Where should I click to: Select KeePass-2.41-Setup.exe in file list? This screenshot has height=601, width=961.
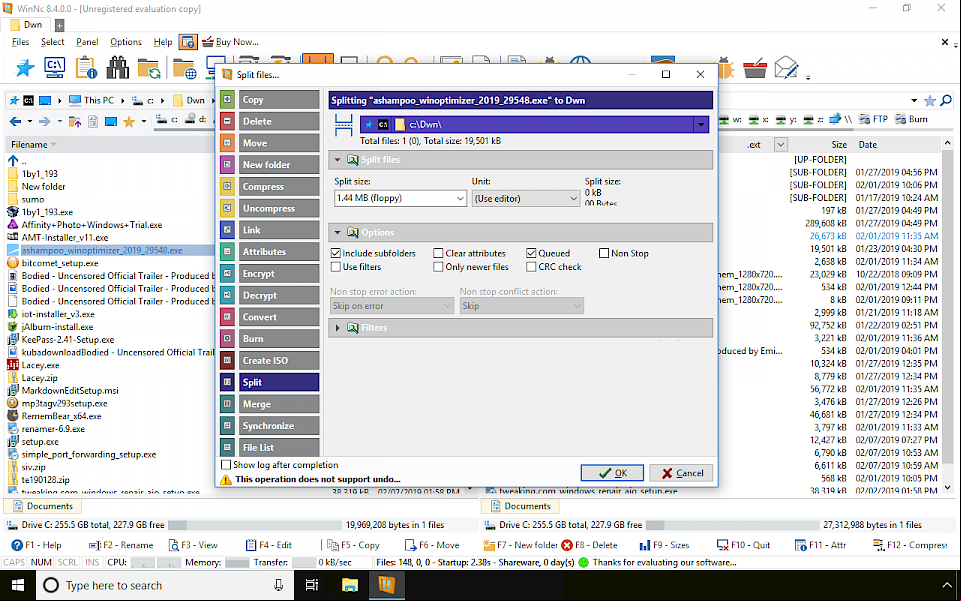[68, 339]
